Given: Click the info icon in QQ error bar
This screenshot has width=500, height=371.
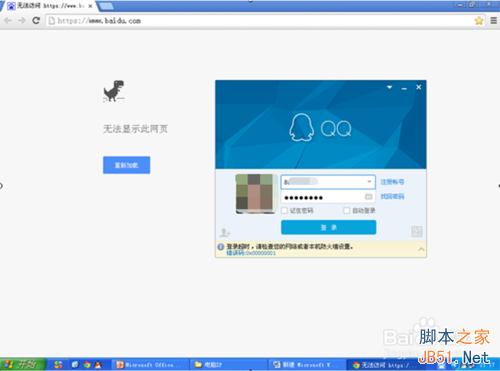Looking at the screenshot, I should tap(221, 247).
